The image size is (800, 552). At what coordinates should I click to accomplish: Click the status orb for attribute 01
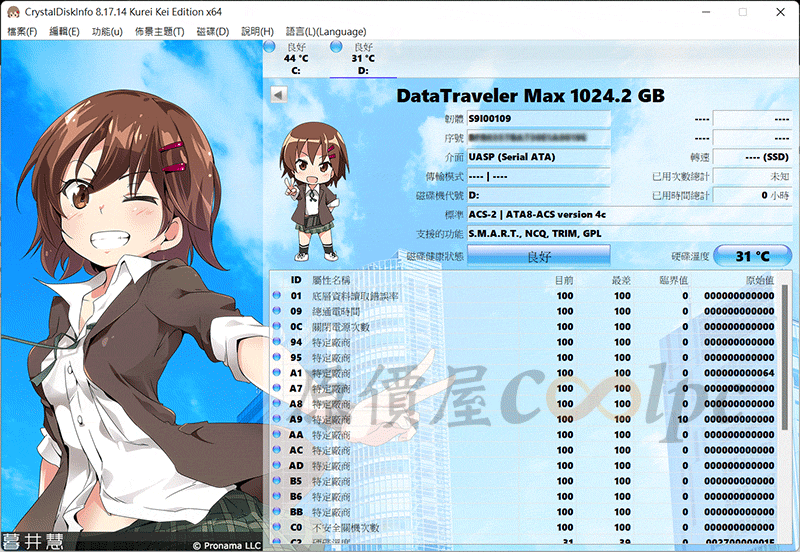(x=277, y=295)
